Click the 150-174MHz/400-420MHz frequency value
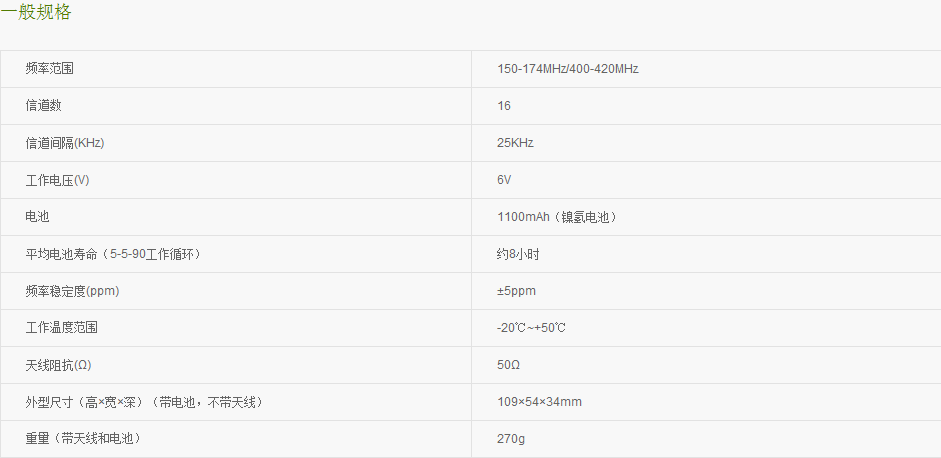Viewport: 941px width, 458px height. (568, 68)
